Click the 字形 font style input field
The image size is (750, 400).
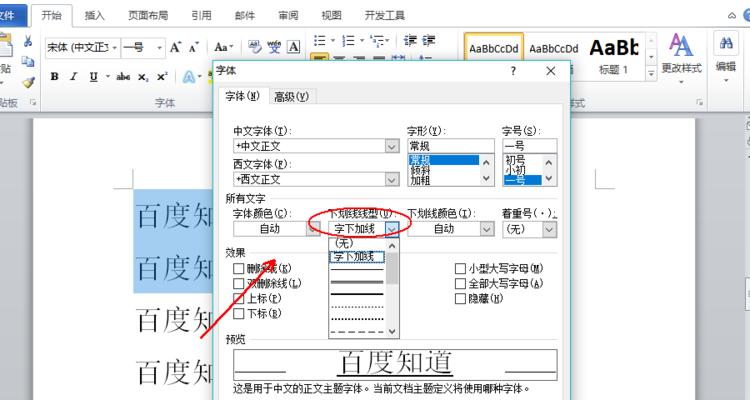(451, 146)
